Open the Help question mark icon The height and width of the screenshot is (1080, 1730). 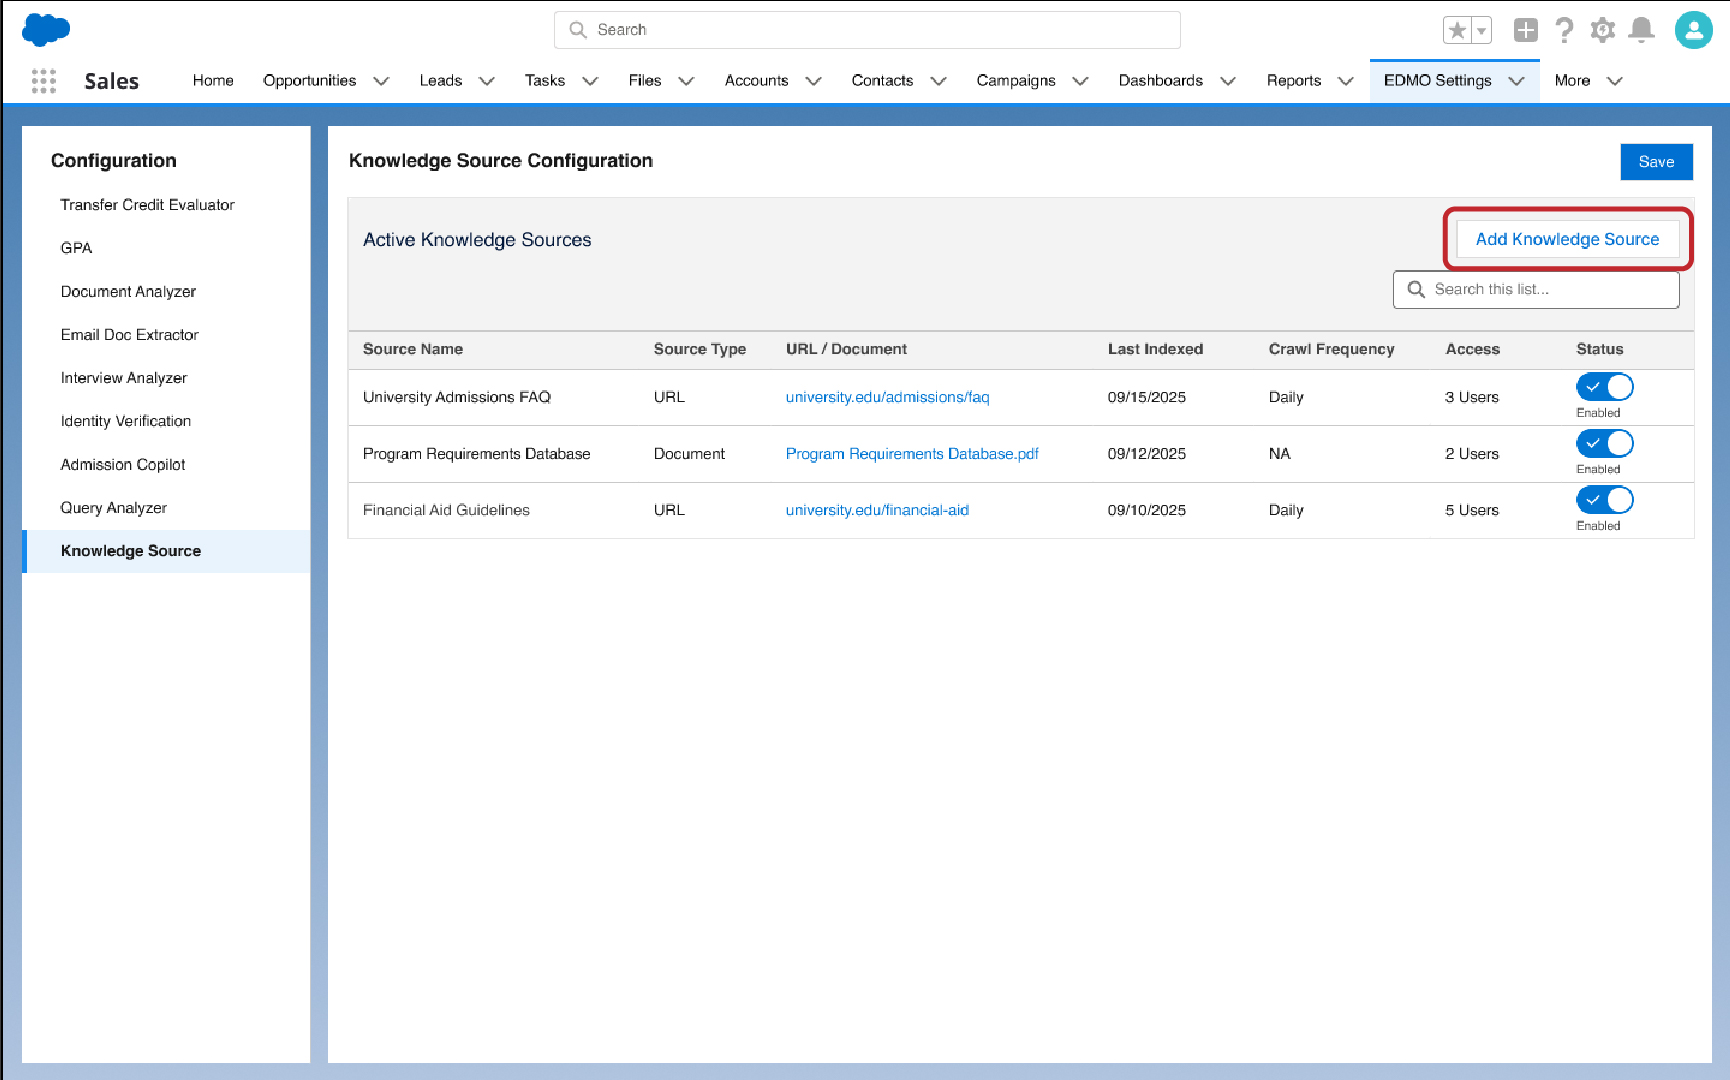click(x=1565, y=30)
